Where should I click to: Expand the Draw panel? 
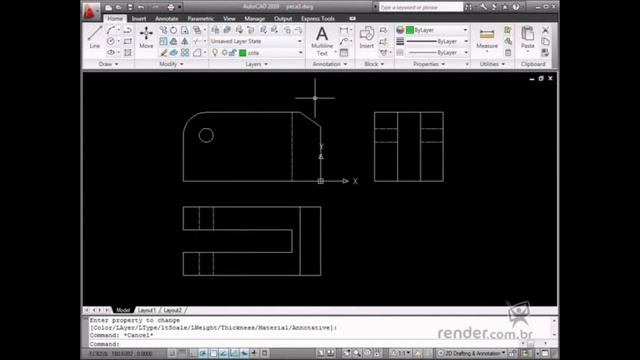tap(108, 64)
